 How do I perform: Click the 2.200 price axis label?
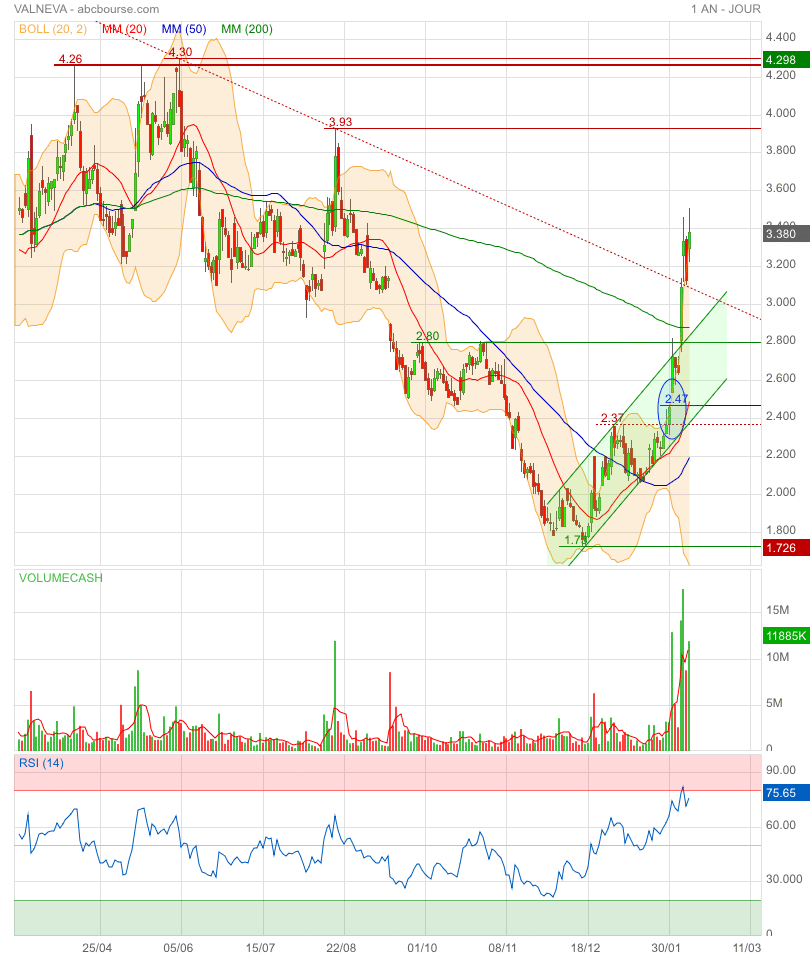pos(781,454)
